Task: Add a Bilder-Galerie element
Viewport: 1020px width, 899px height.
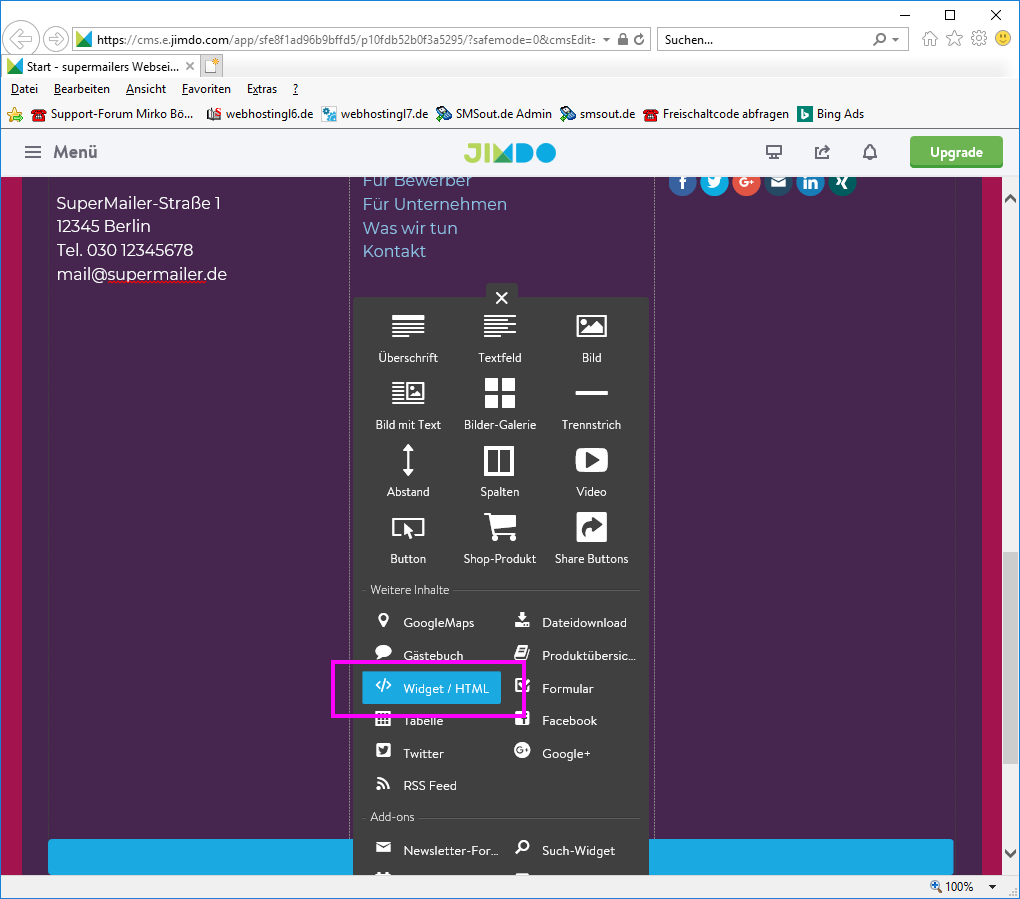Action: [500, 404]
